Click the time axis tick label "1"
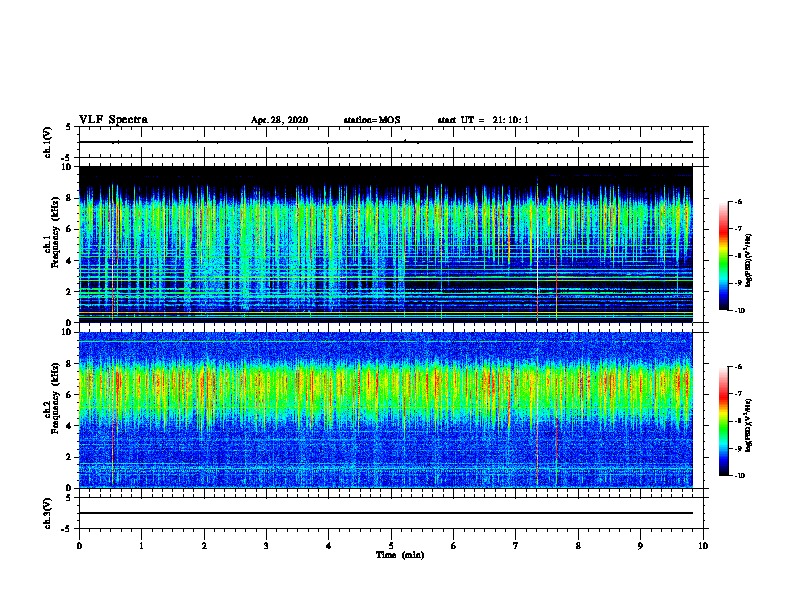792x612 pixels. (141, 546)
